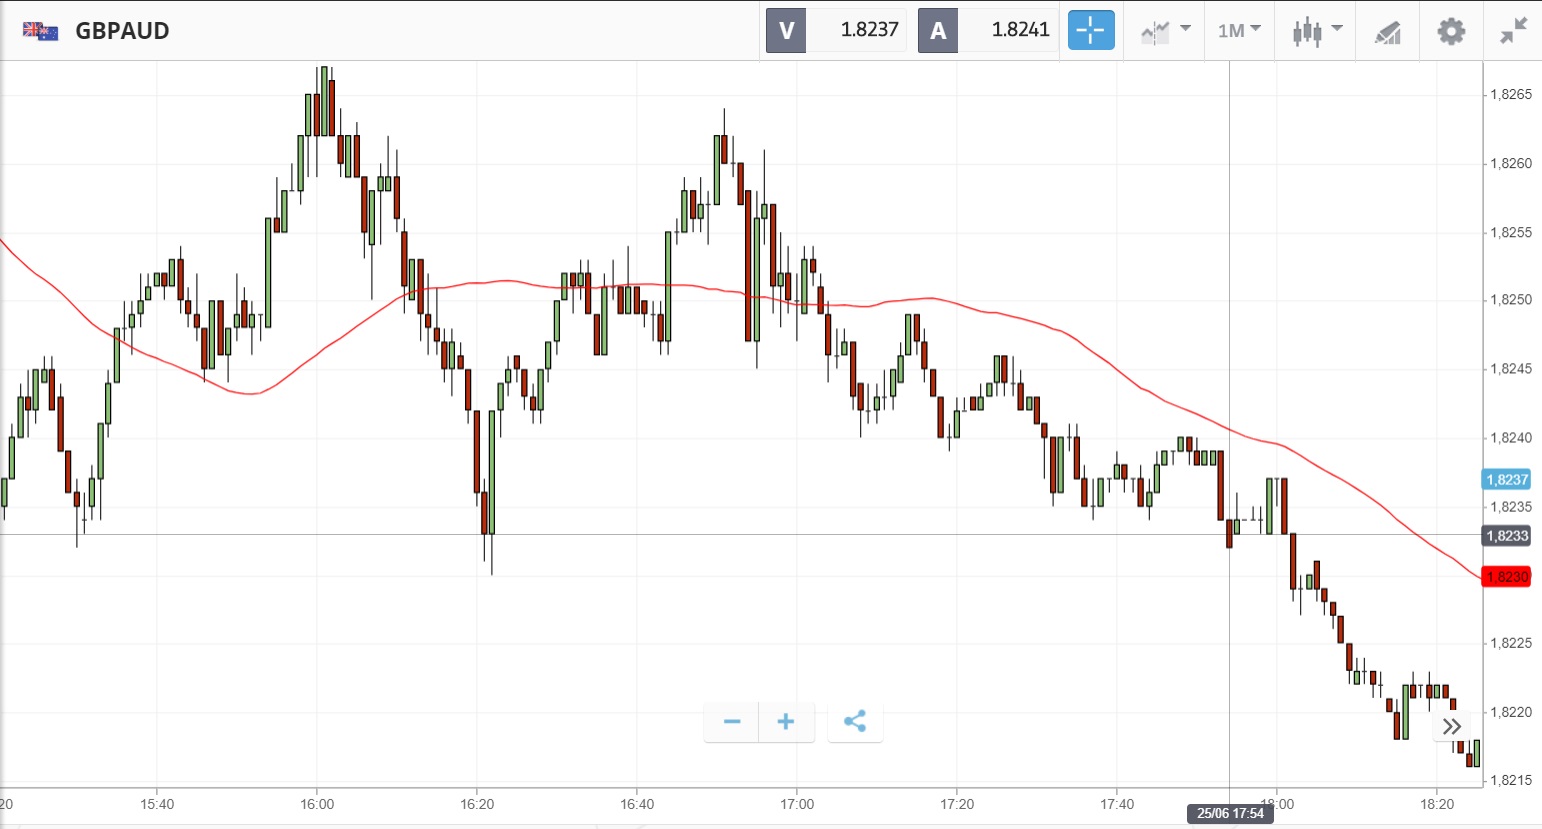Share the chart using the share icon
The image size is (1542, 829).
click(x=855, y=722)
